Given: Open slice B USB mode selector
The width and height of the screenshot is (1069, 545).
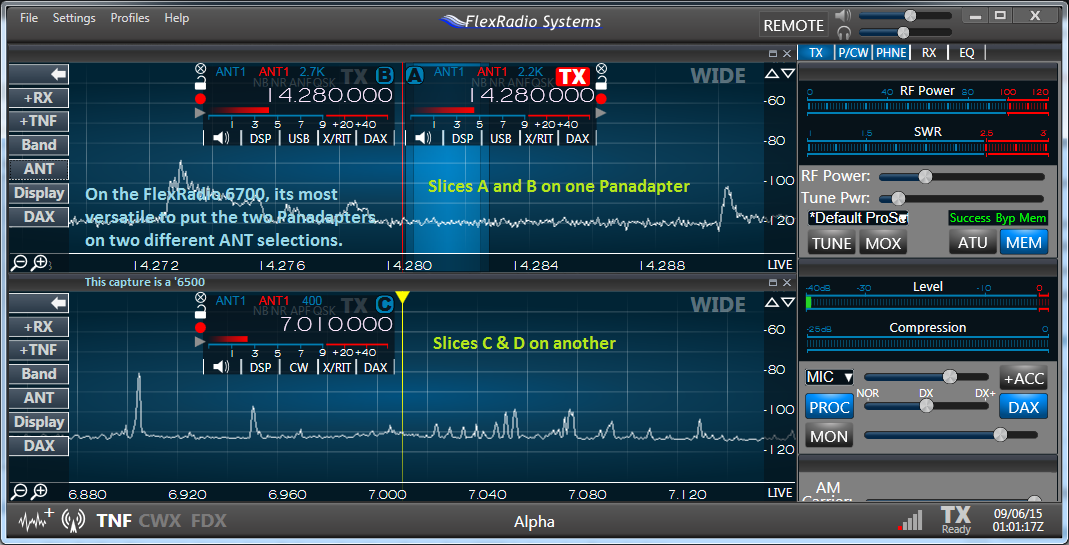Looking at the screenshot, I should 299,138.
